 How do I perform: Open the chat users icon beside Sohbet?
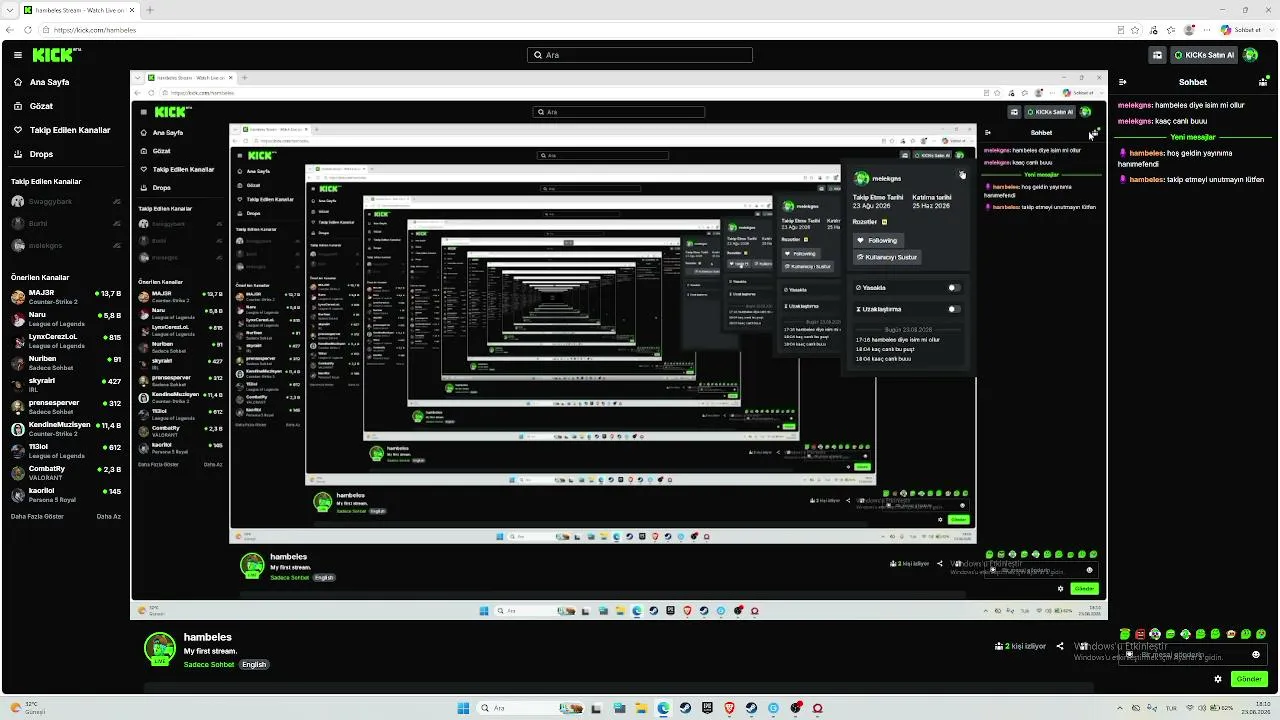click(1261, 82)
